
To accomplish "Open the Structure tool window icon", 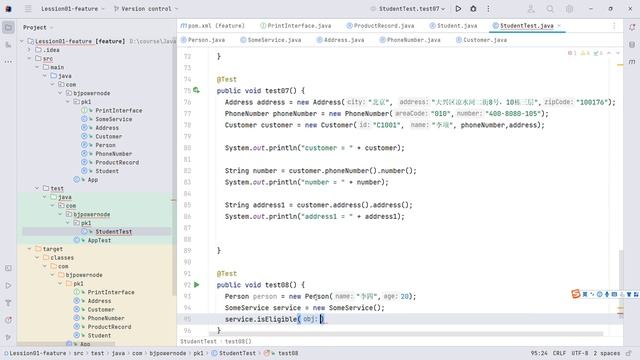I will (x=8, y=44).
